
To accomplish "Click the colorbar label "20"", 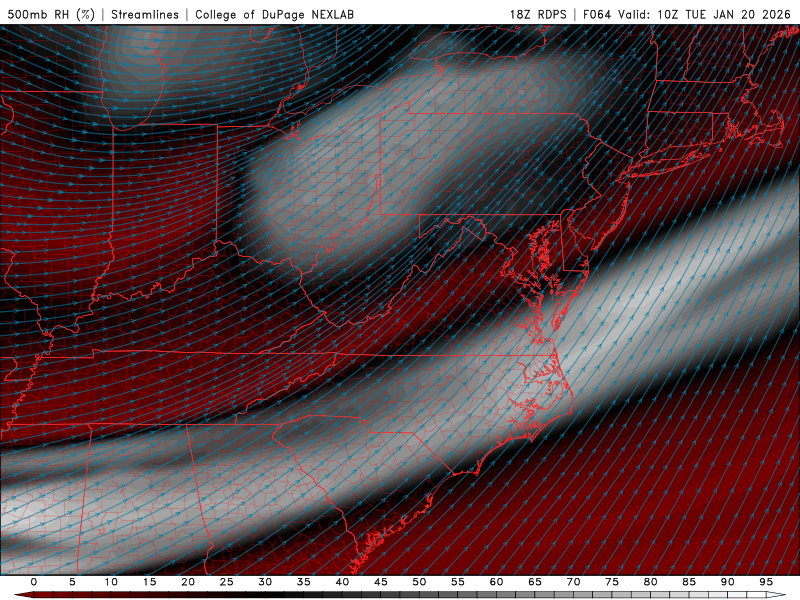I will pos(188,582).
